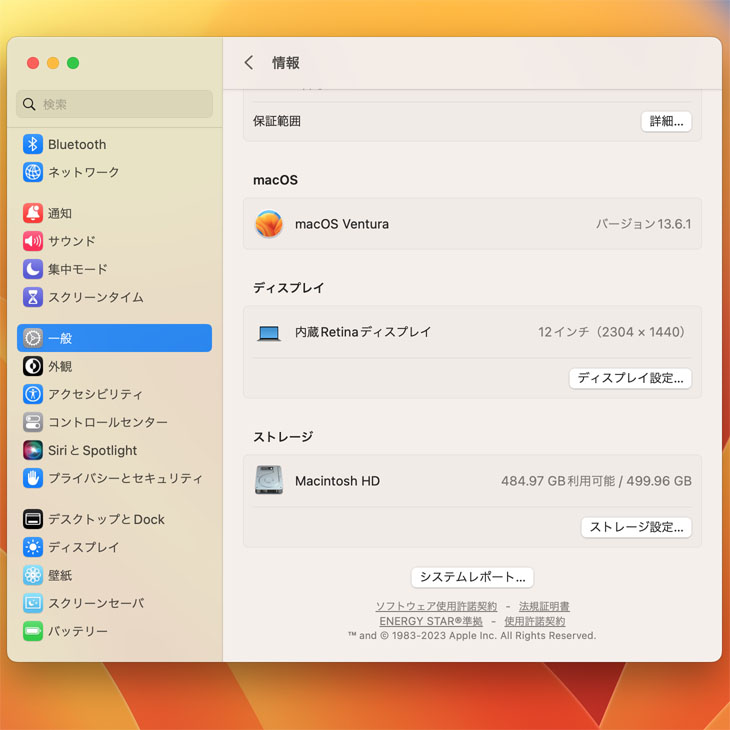
Task: Click the ディスプレイ sun icon in sidebar
Action: tap(33, 547)
